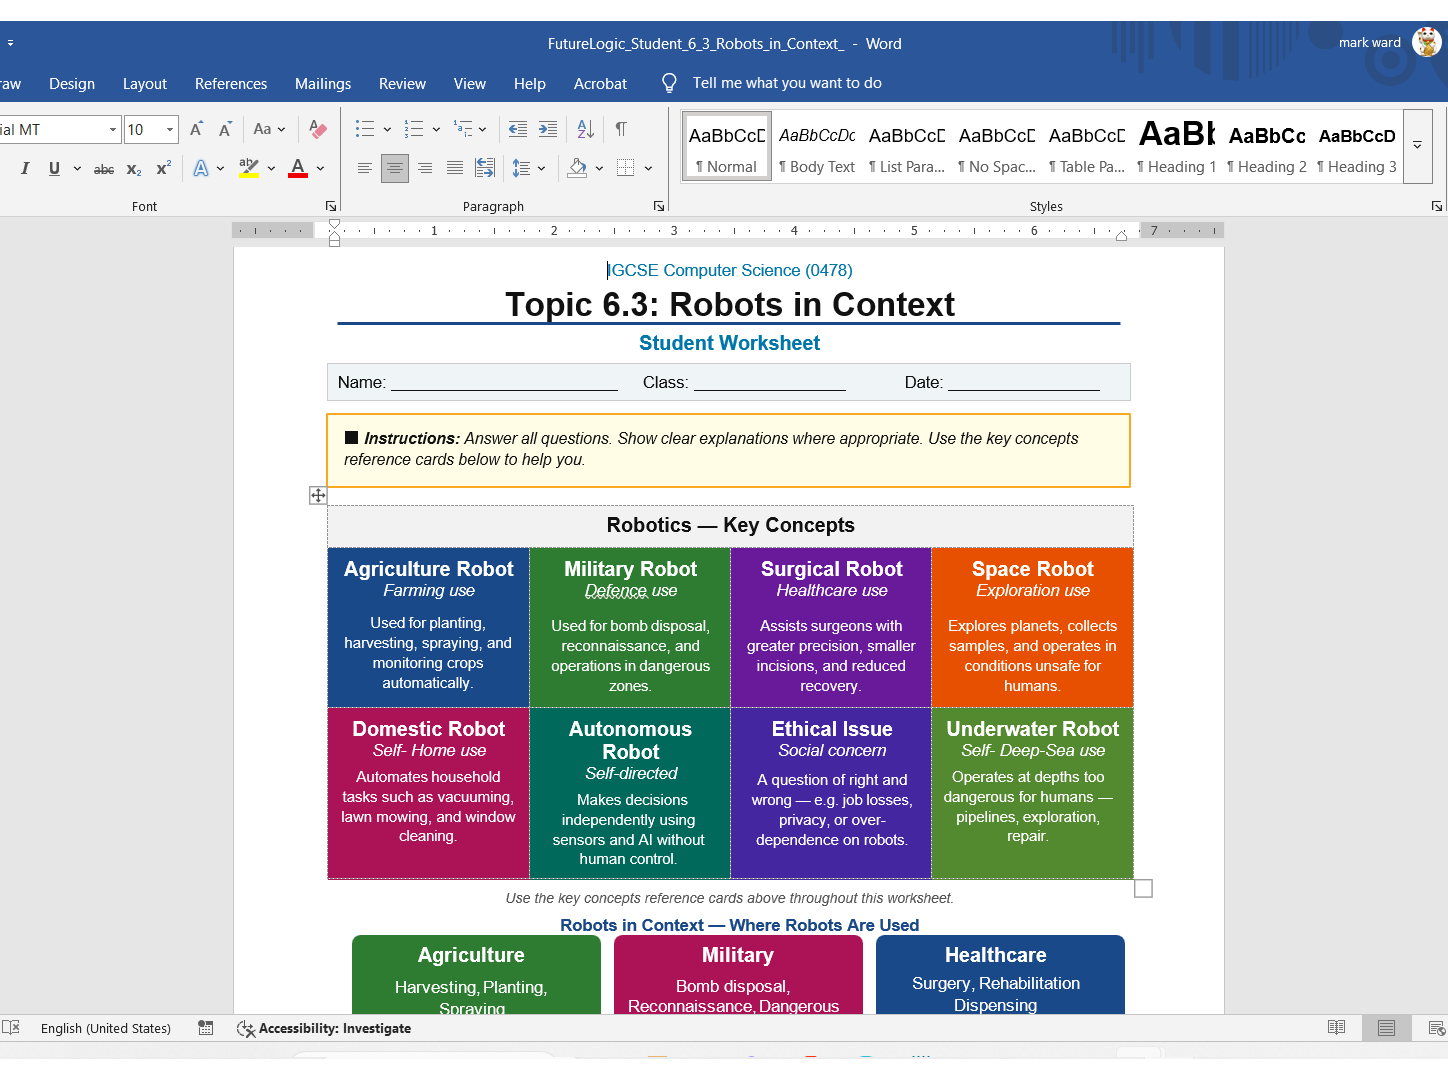Open the font name dropdown
This screenshot has width=1448, height=1086.
[x=113, y=129]
